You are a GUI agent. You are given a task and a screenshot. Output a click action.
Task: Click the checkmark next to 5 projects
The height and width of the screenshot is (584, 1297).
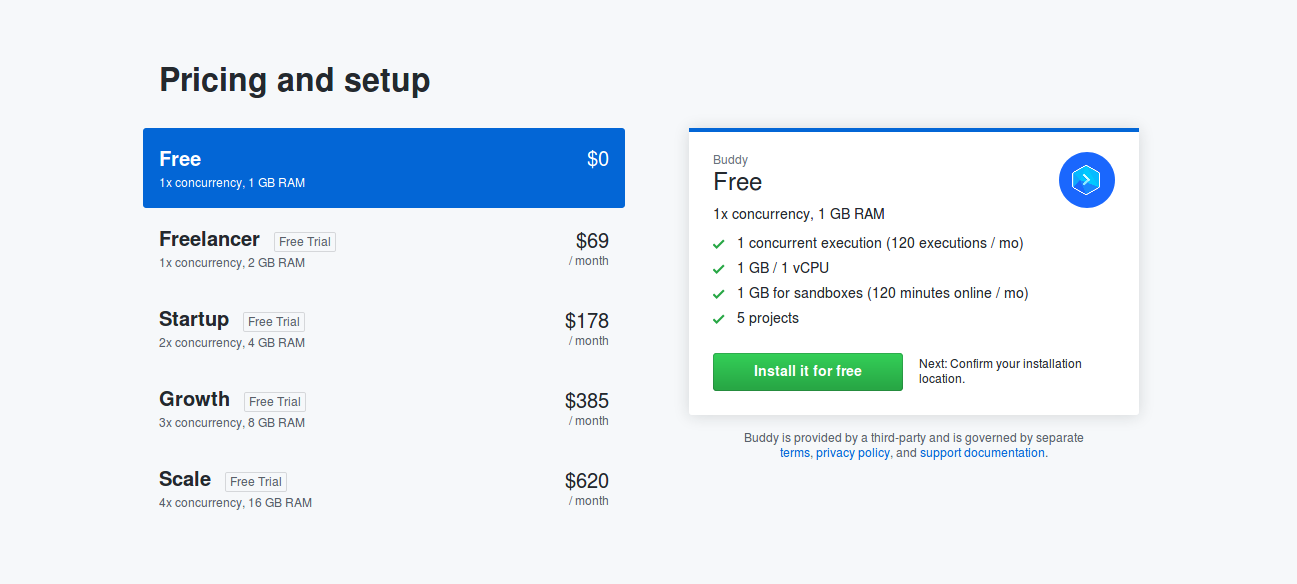[718, 319]
